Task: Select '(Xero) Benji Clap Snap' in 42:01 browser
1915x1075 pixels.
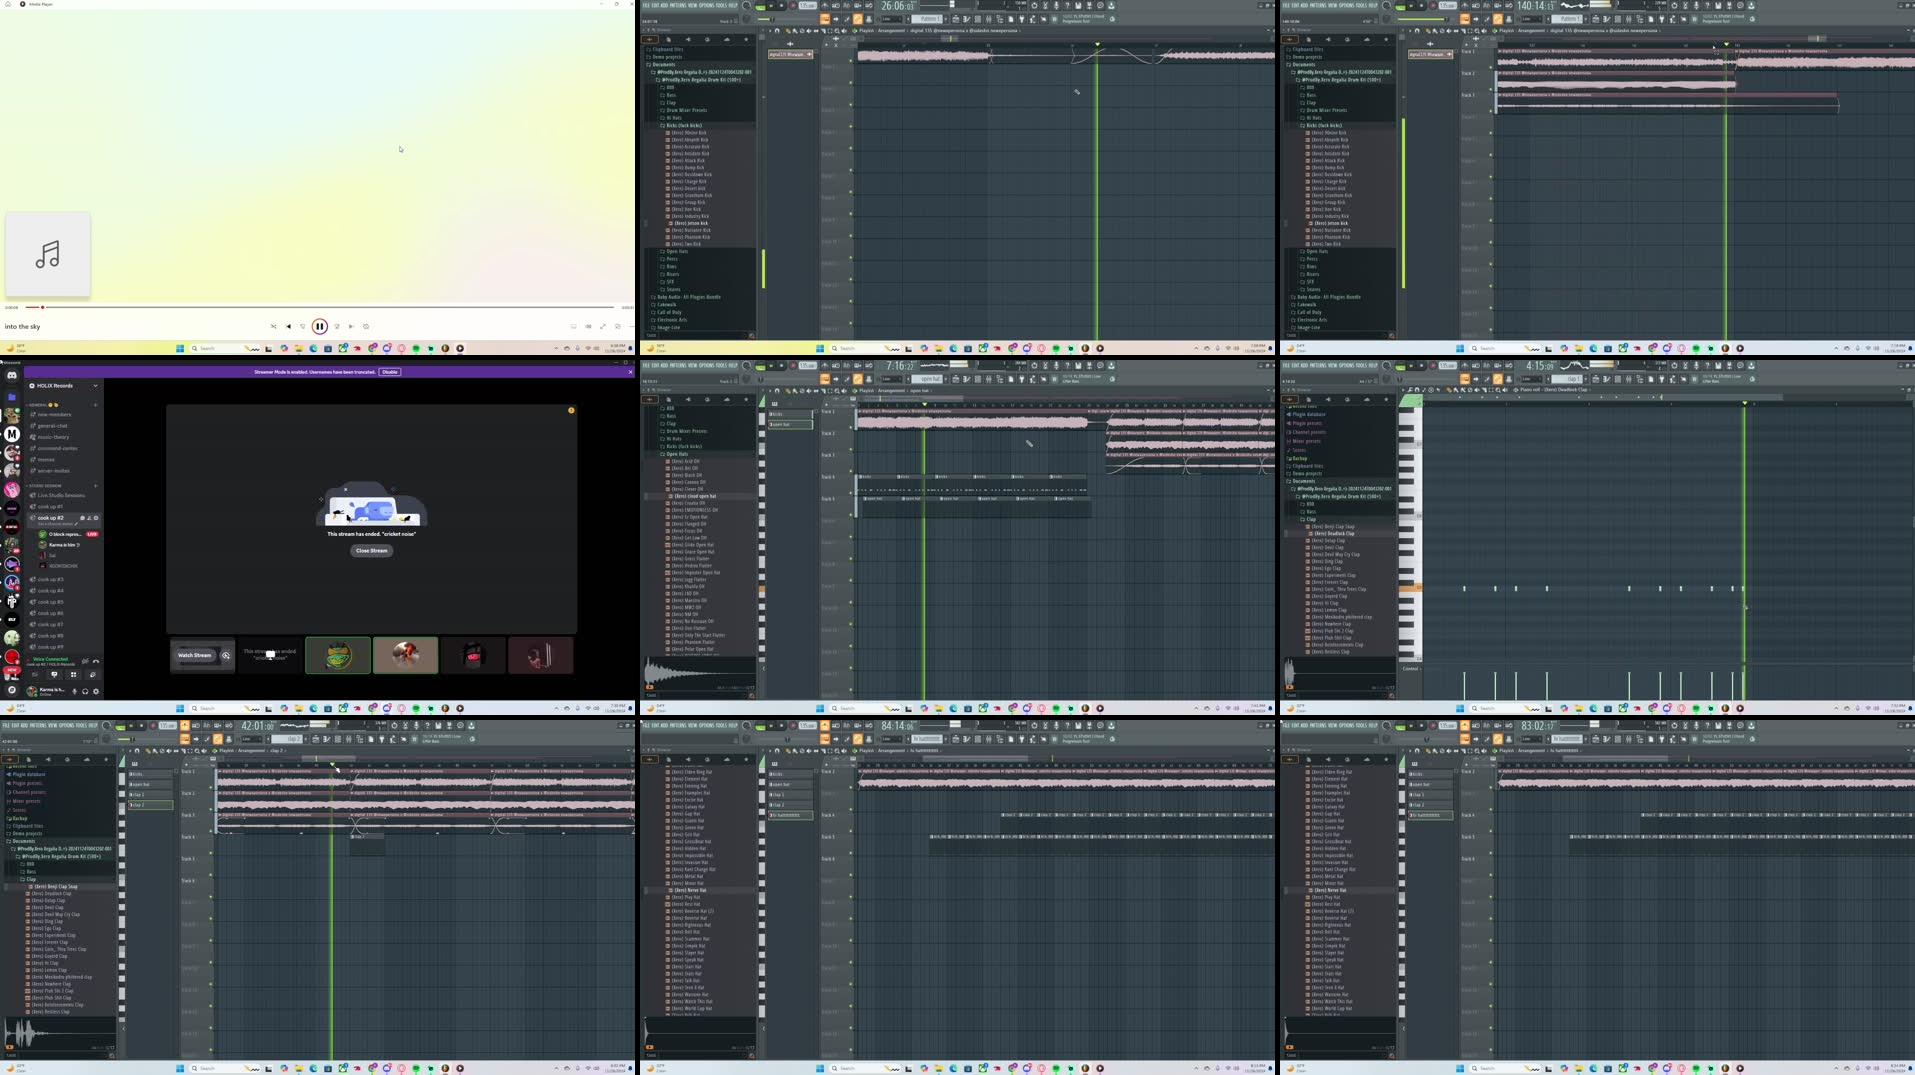Action: 54,887
